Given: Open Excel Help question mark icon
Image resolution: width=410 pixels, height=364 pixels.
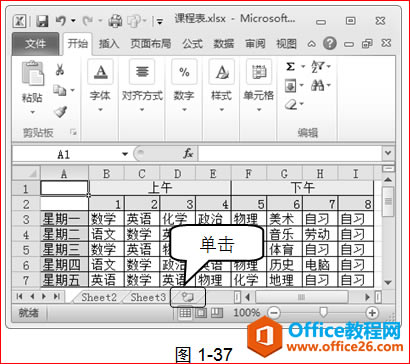Looking at the screenshot, I should pos(329,44).
